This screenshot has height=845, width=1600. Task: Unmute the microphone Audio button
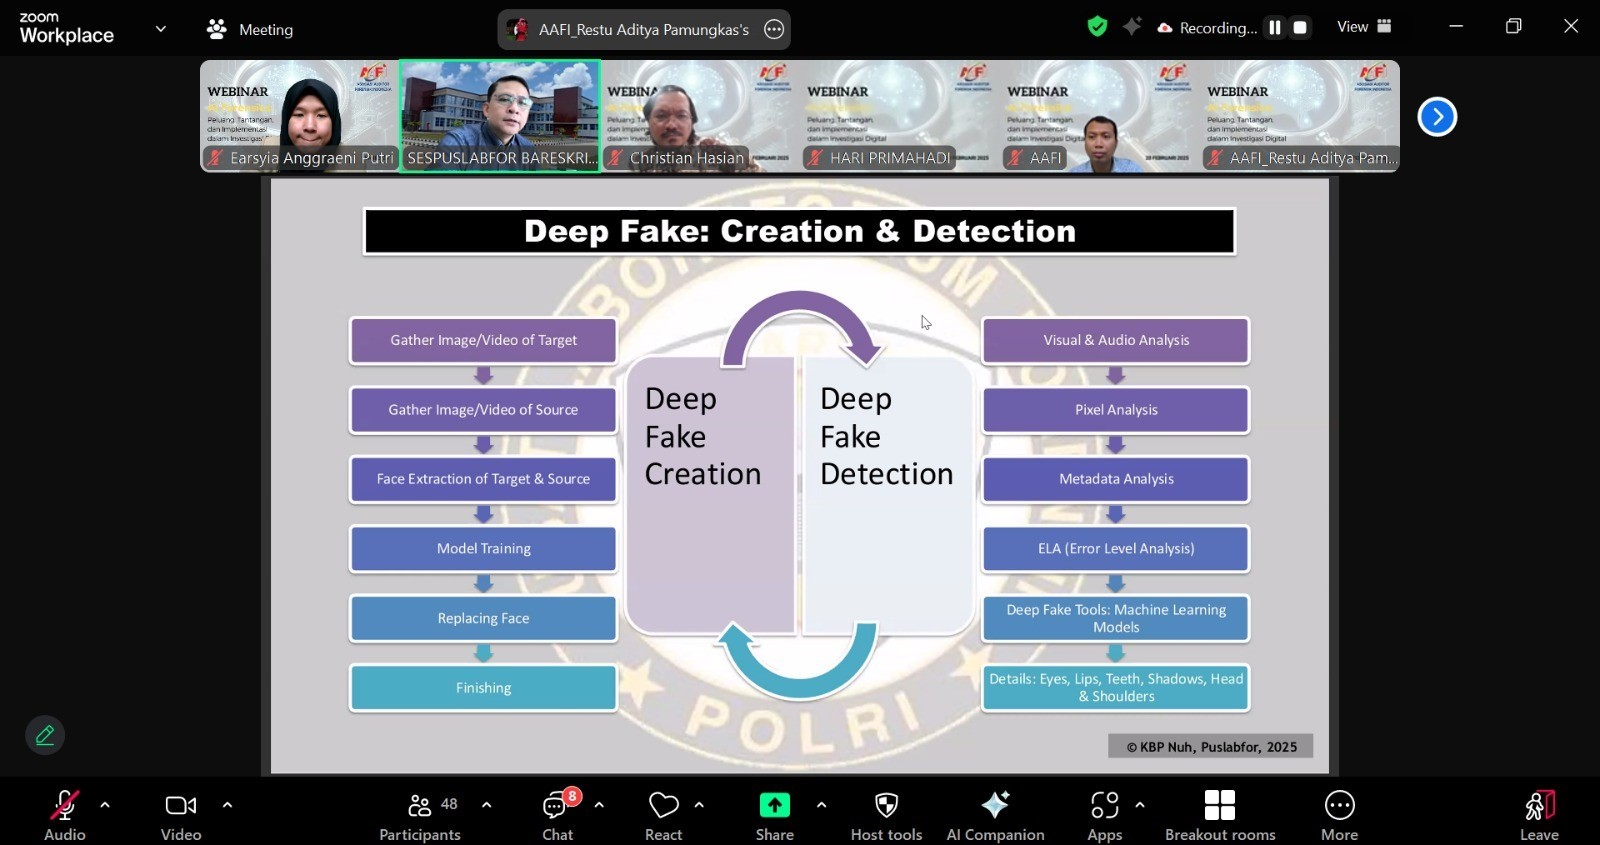64,815
